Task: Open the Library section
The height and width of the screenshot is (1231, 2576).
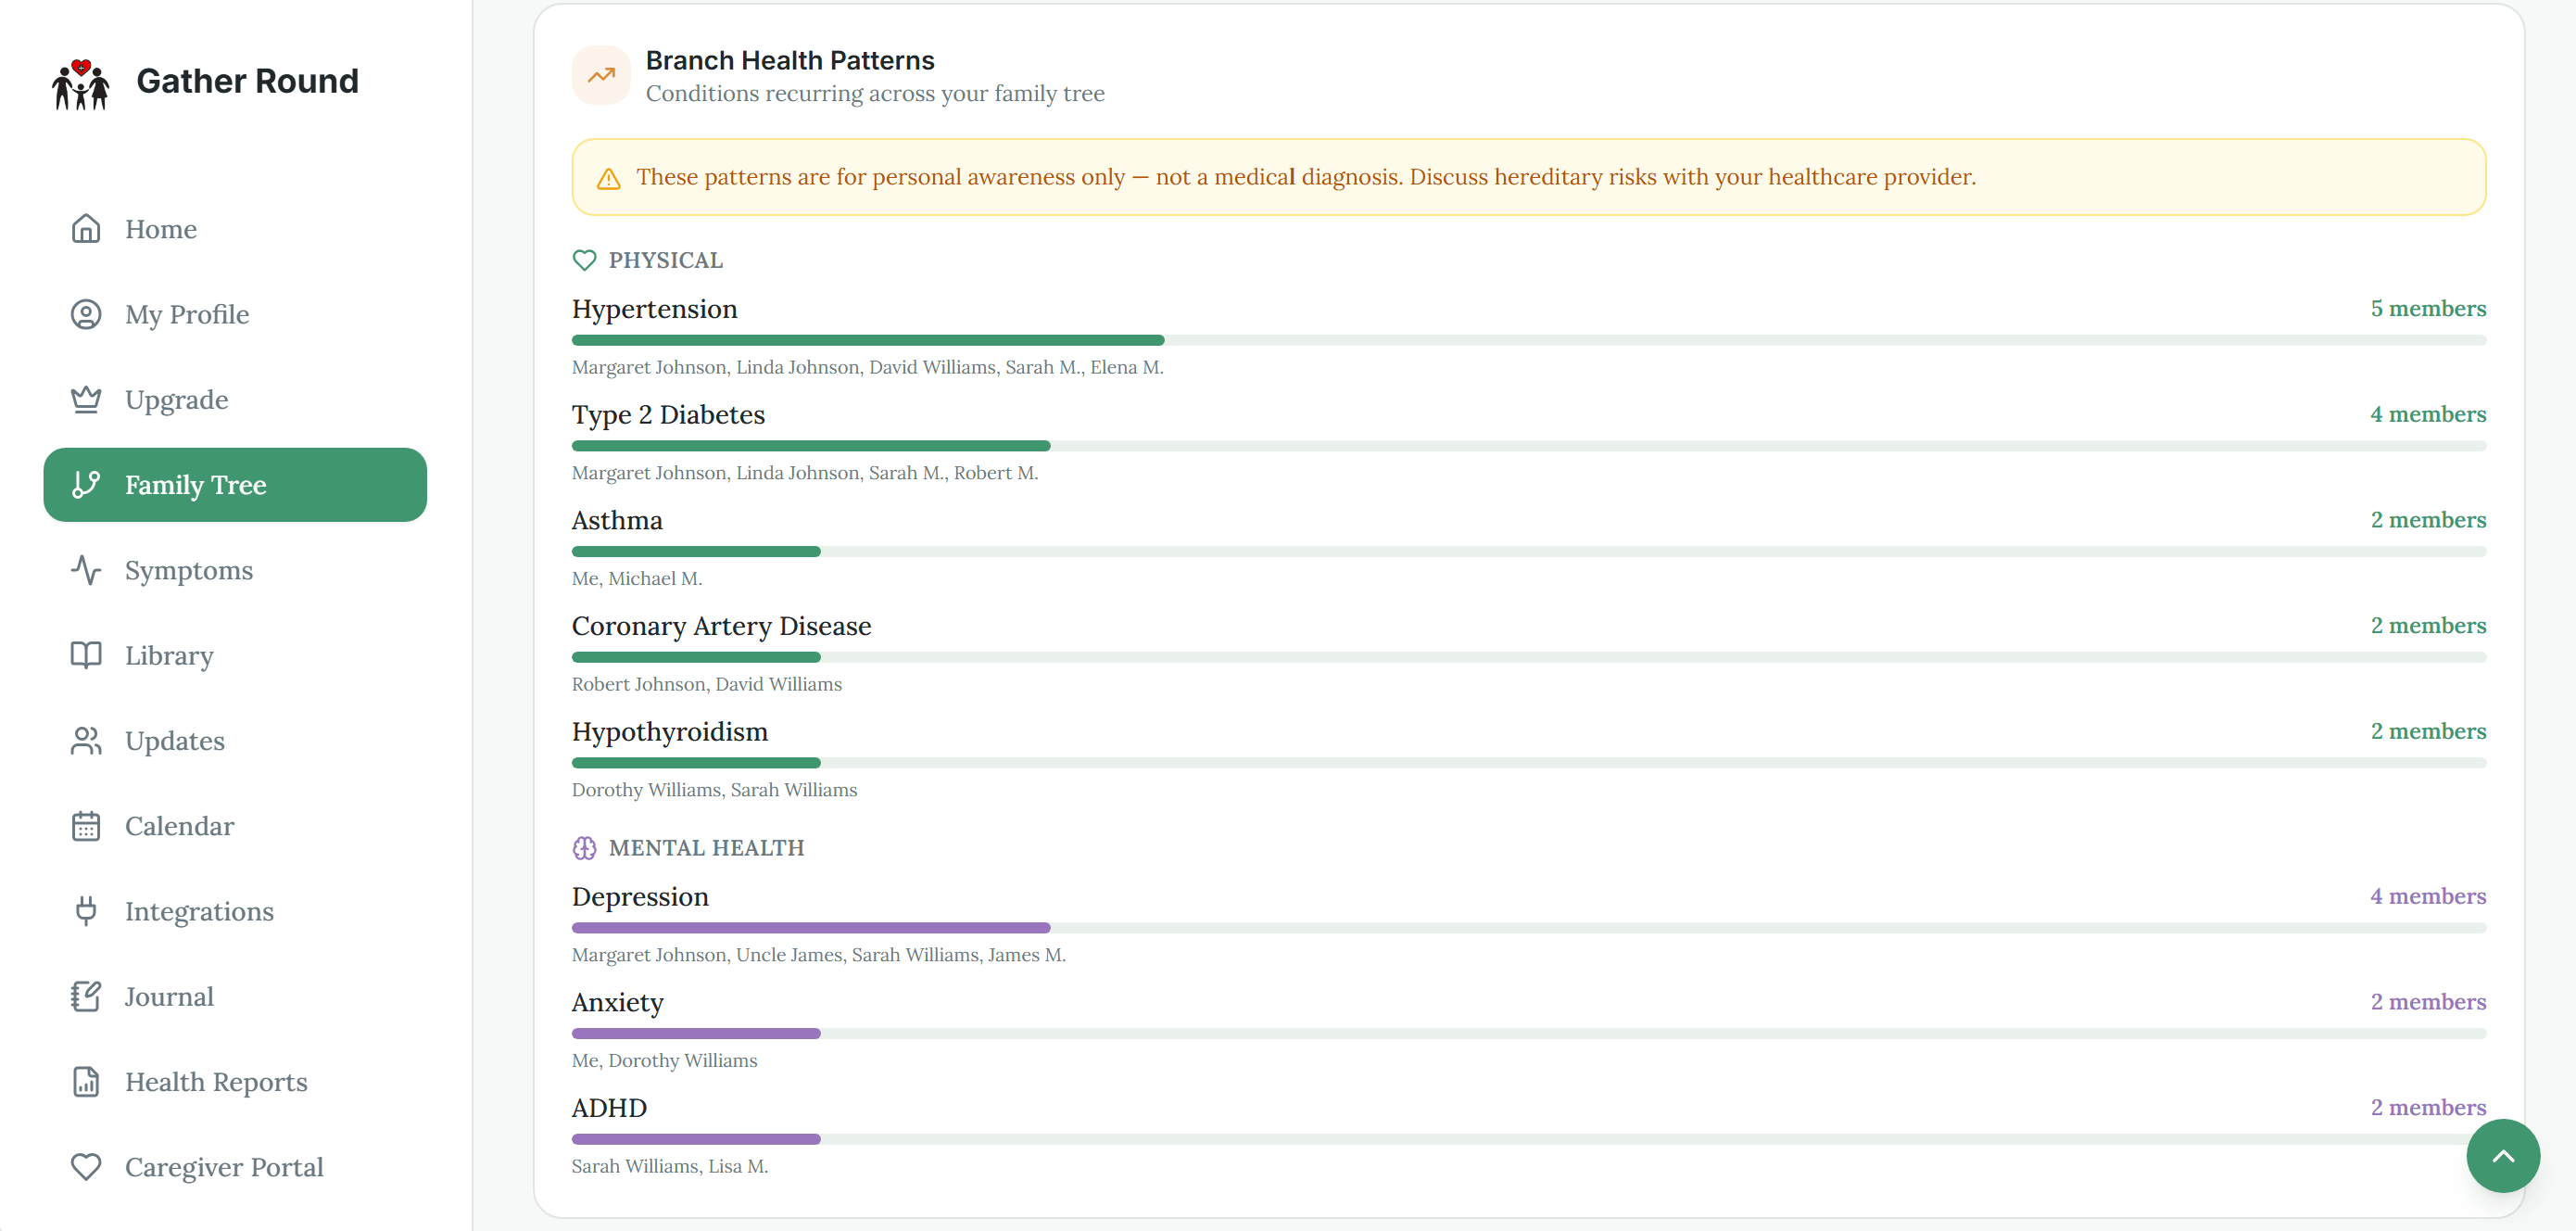Action: tap(235, 655)
